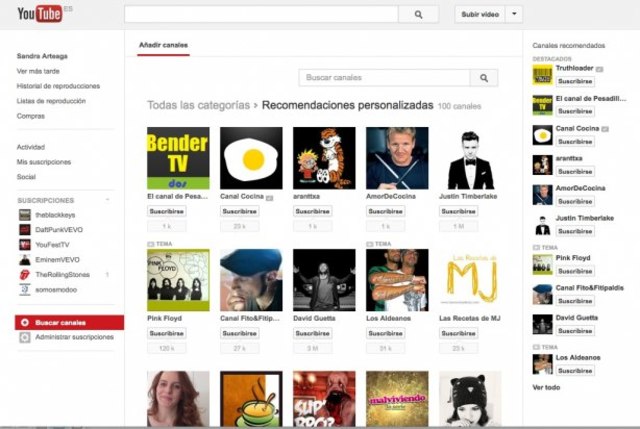Subscribe to David Guetta in grid
The image size is (640, 429).
(313, 333)
